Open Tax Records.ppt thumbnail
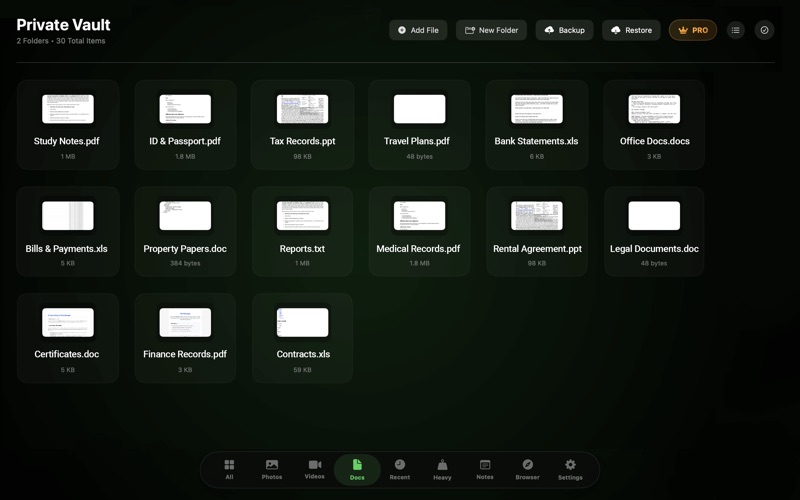The height and width of the screenshot is (500, 800). coord(303,109)
